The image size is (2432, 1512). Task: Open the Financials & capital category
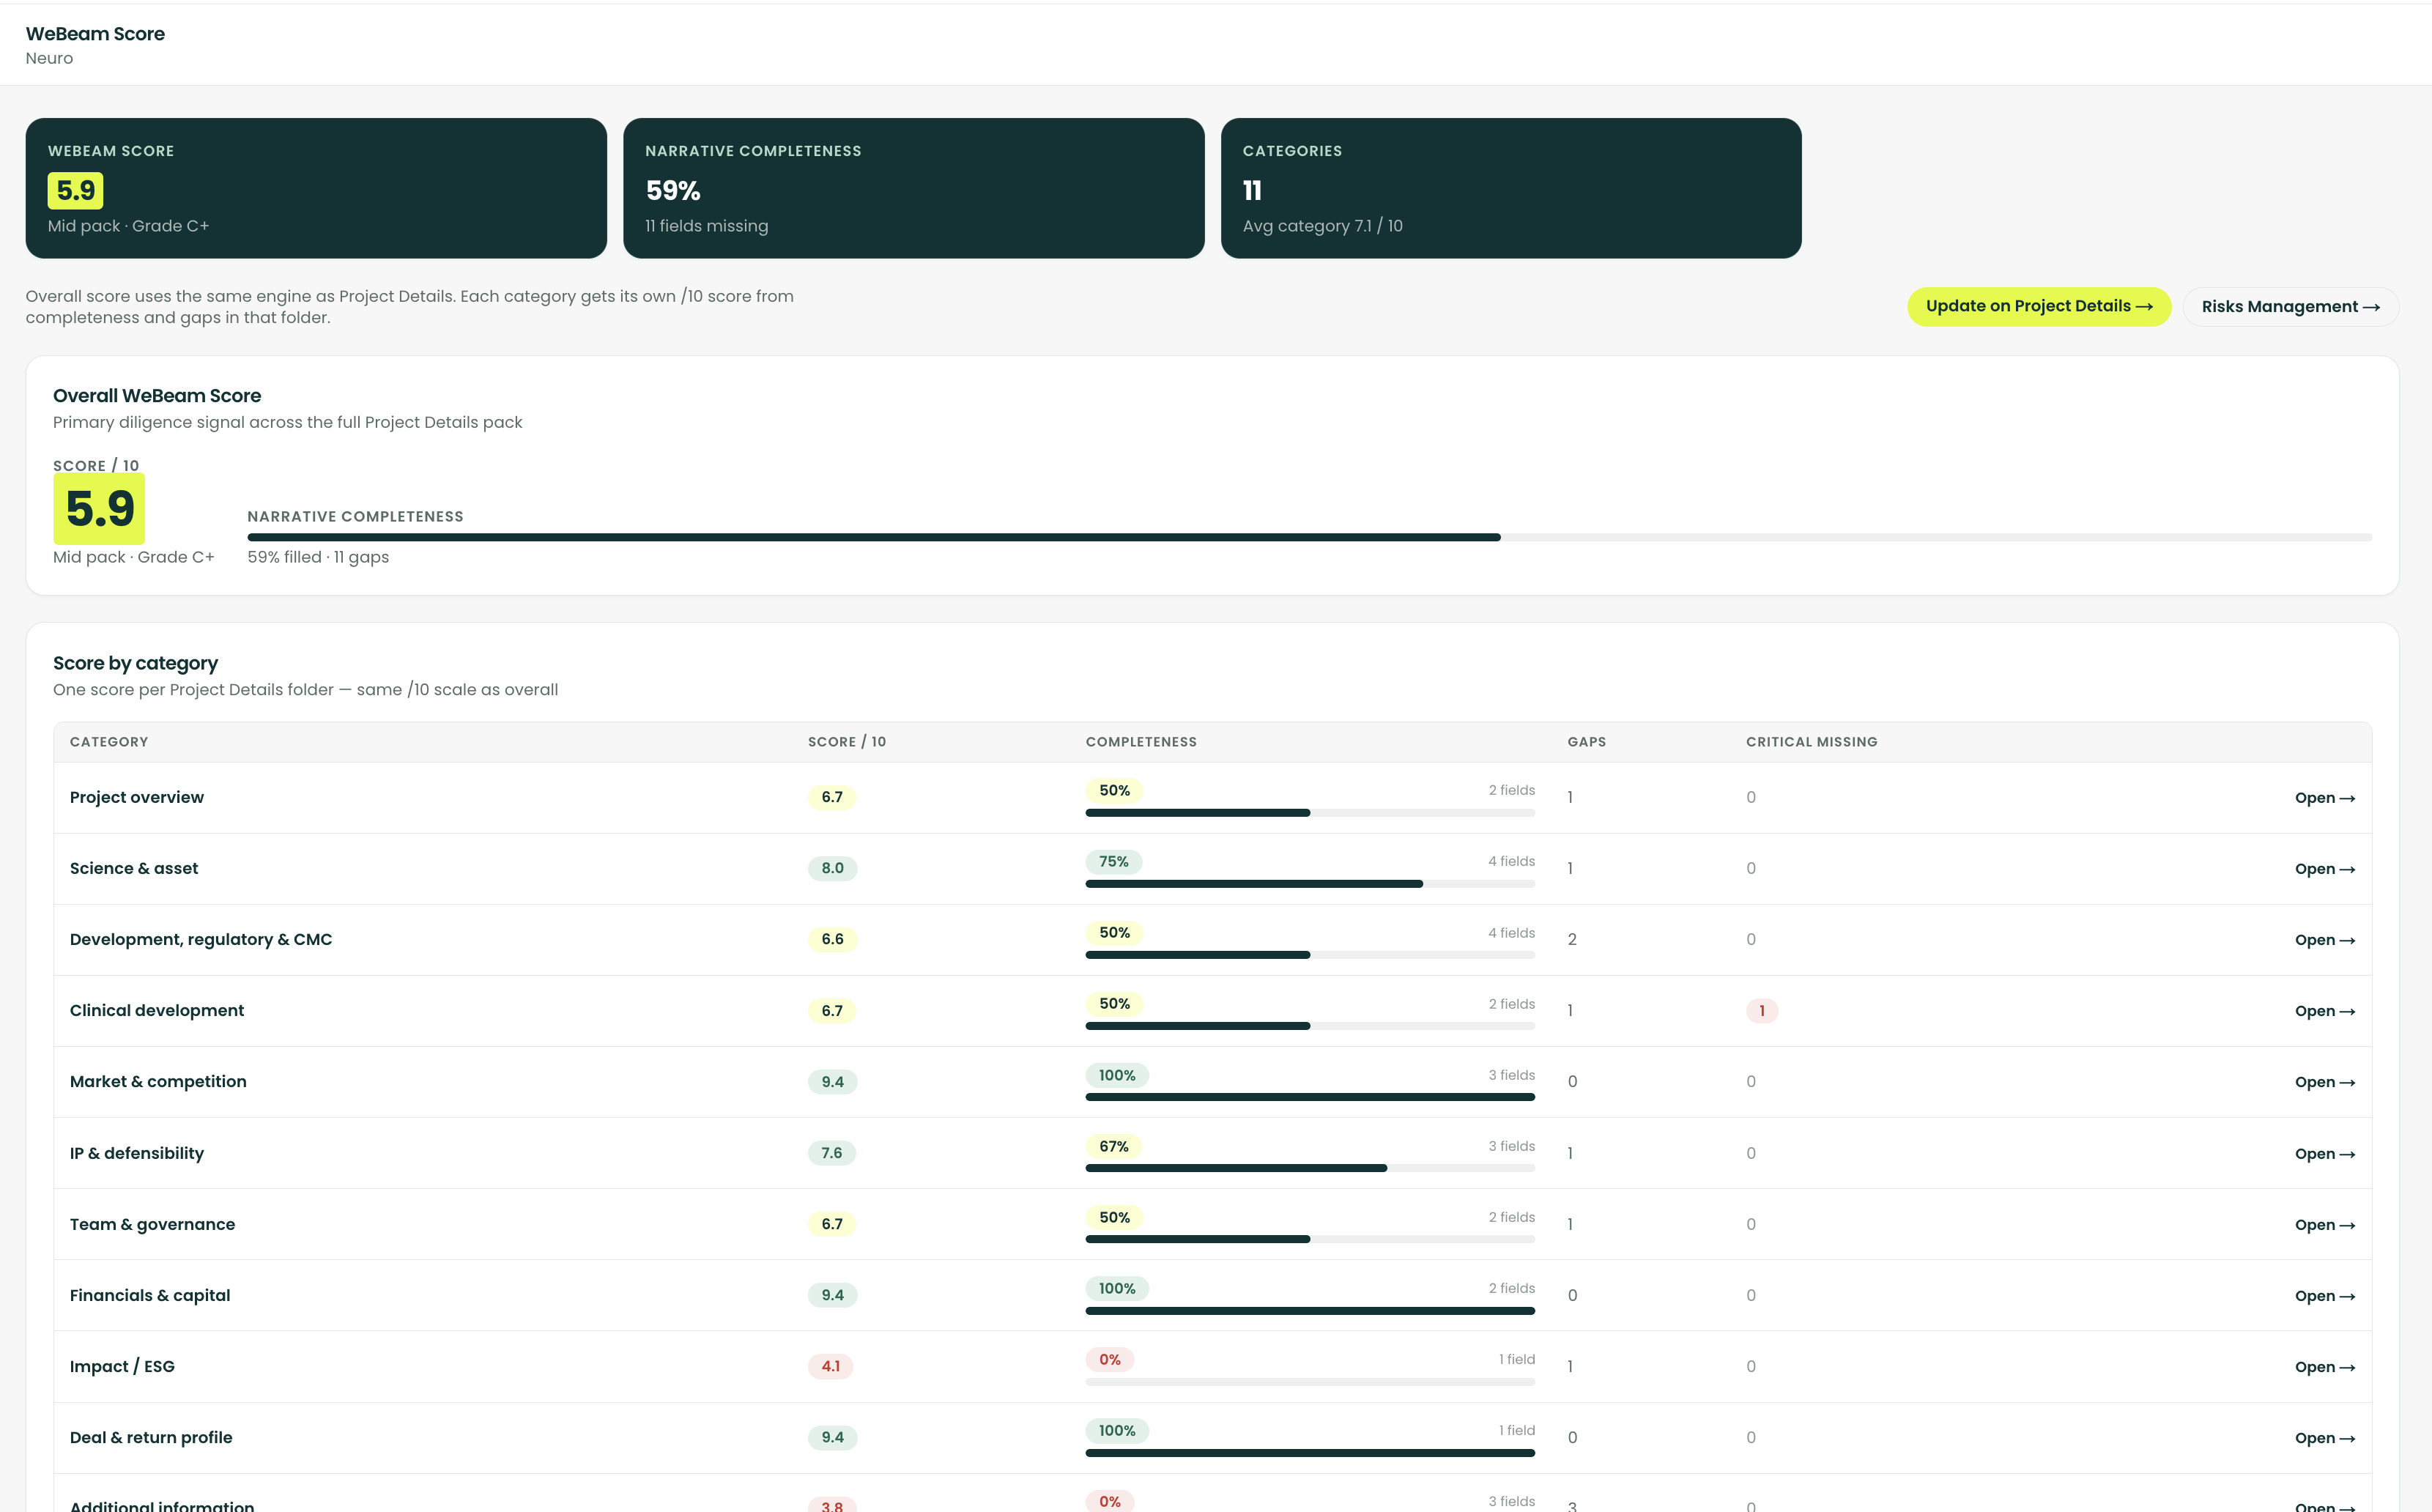tap(2324, 1296)
